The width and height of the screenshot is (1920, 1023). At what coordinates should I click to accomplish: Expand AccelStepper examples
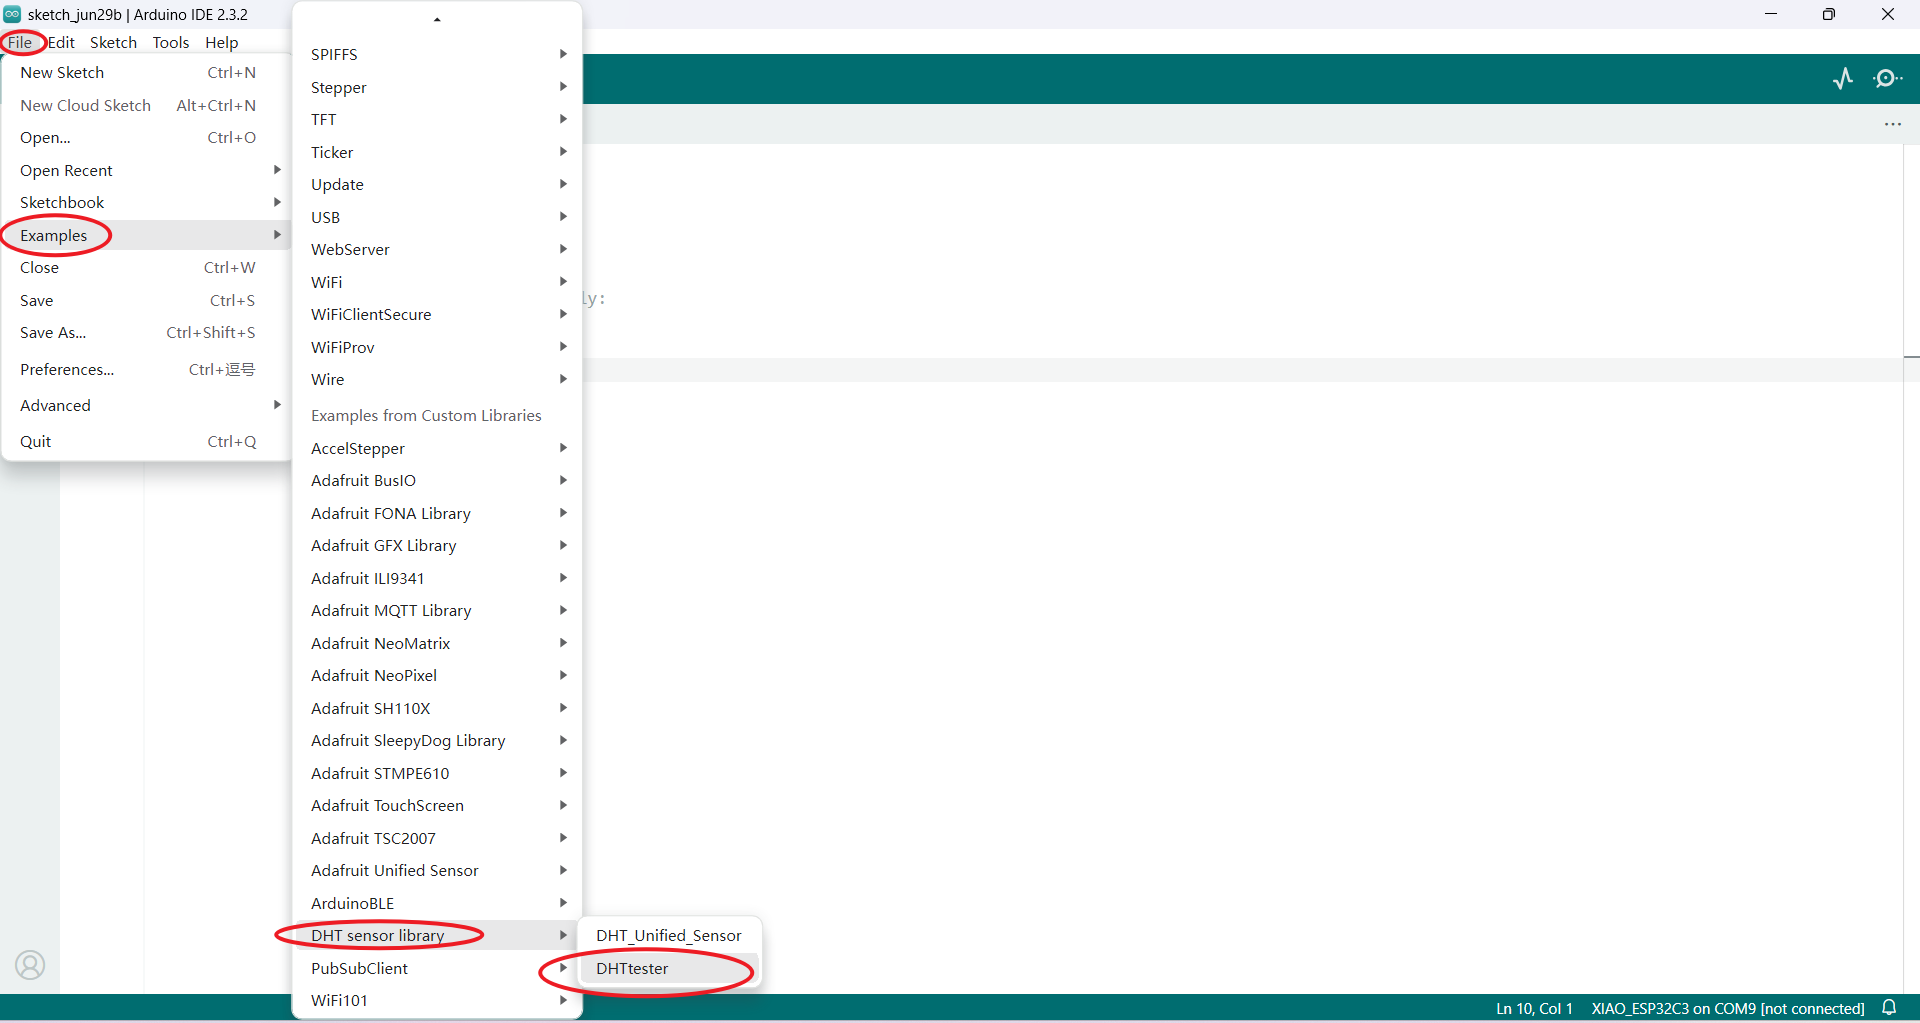tap(437, 448)
